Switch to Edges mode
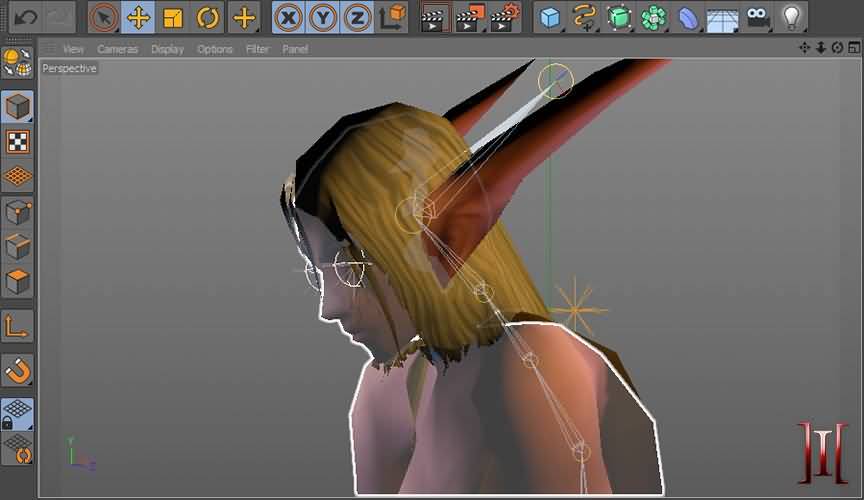This screenshot has width=864, height=500. [x=17, y=247]
